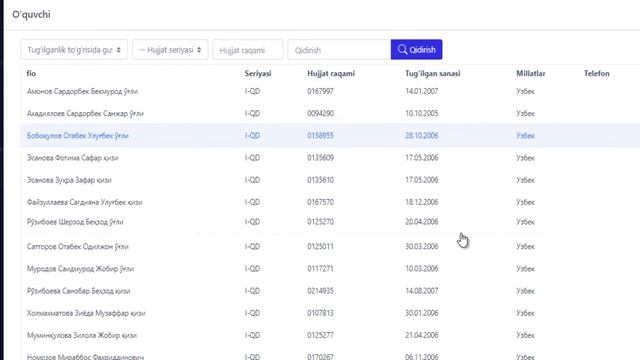Click the fio column header
The width and height of the screenshot is (640, 360).
(x=31, y=73)
